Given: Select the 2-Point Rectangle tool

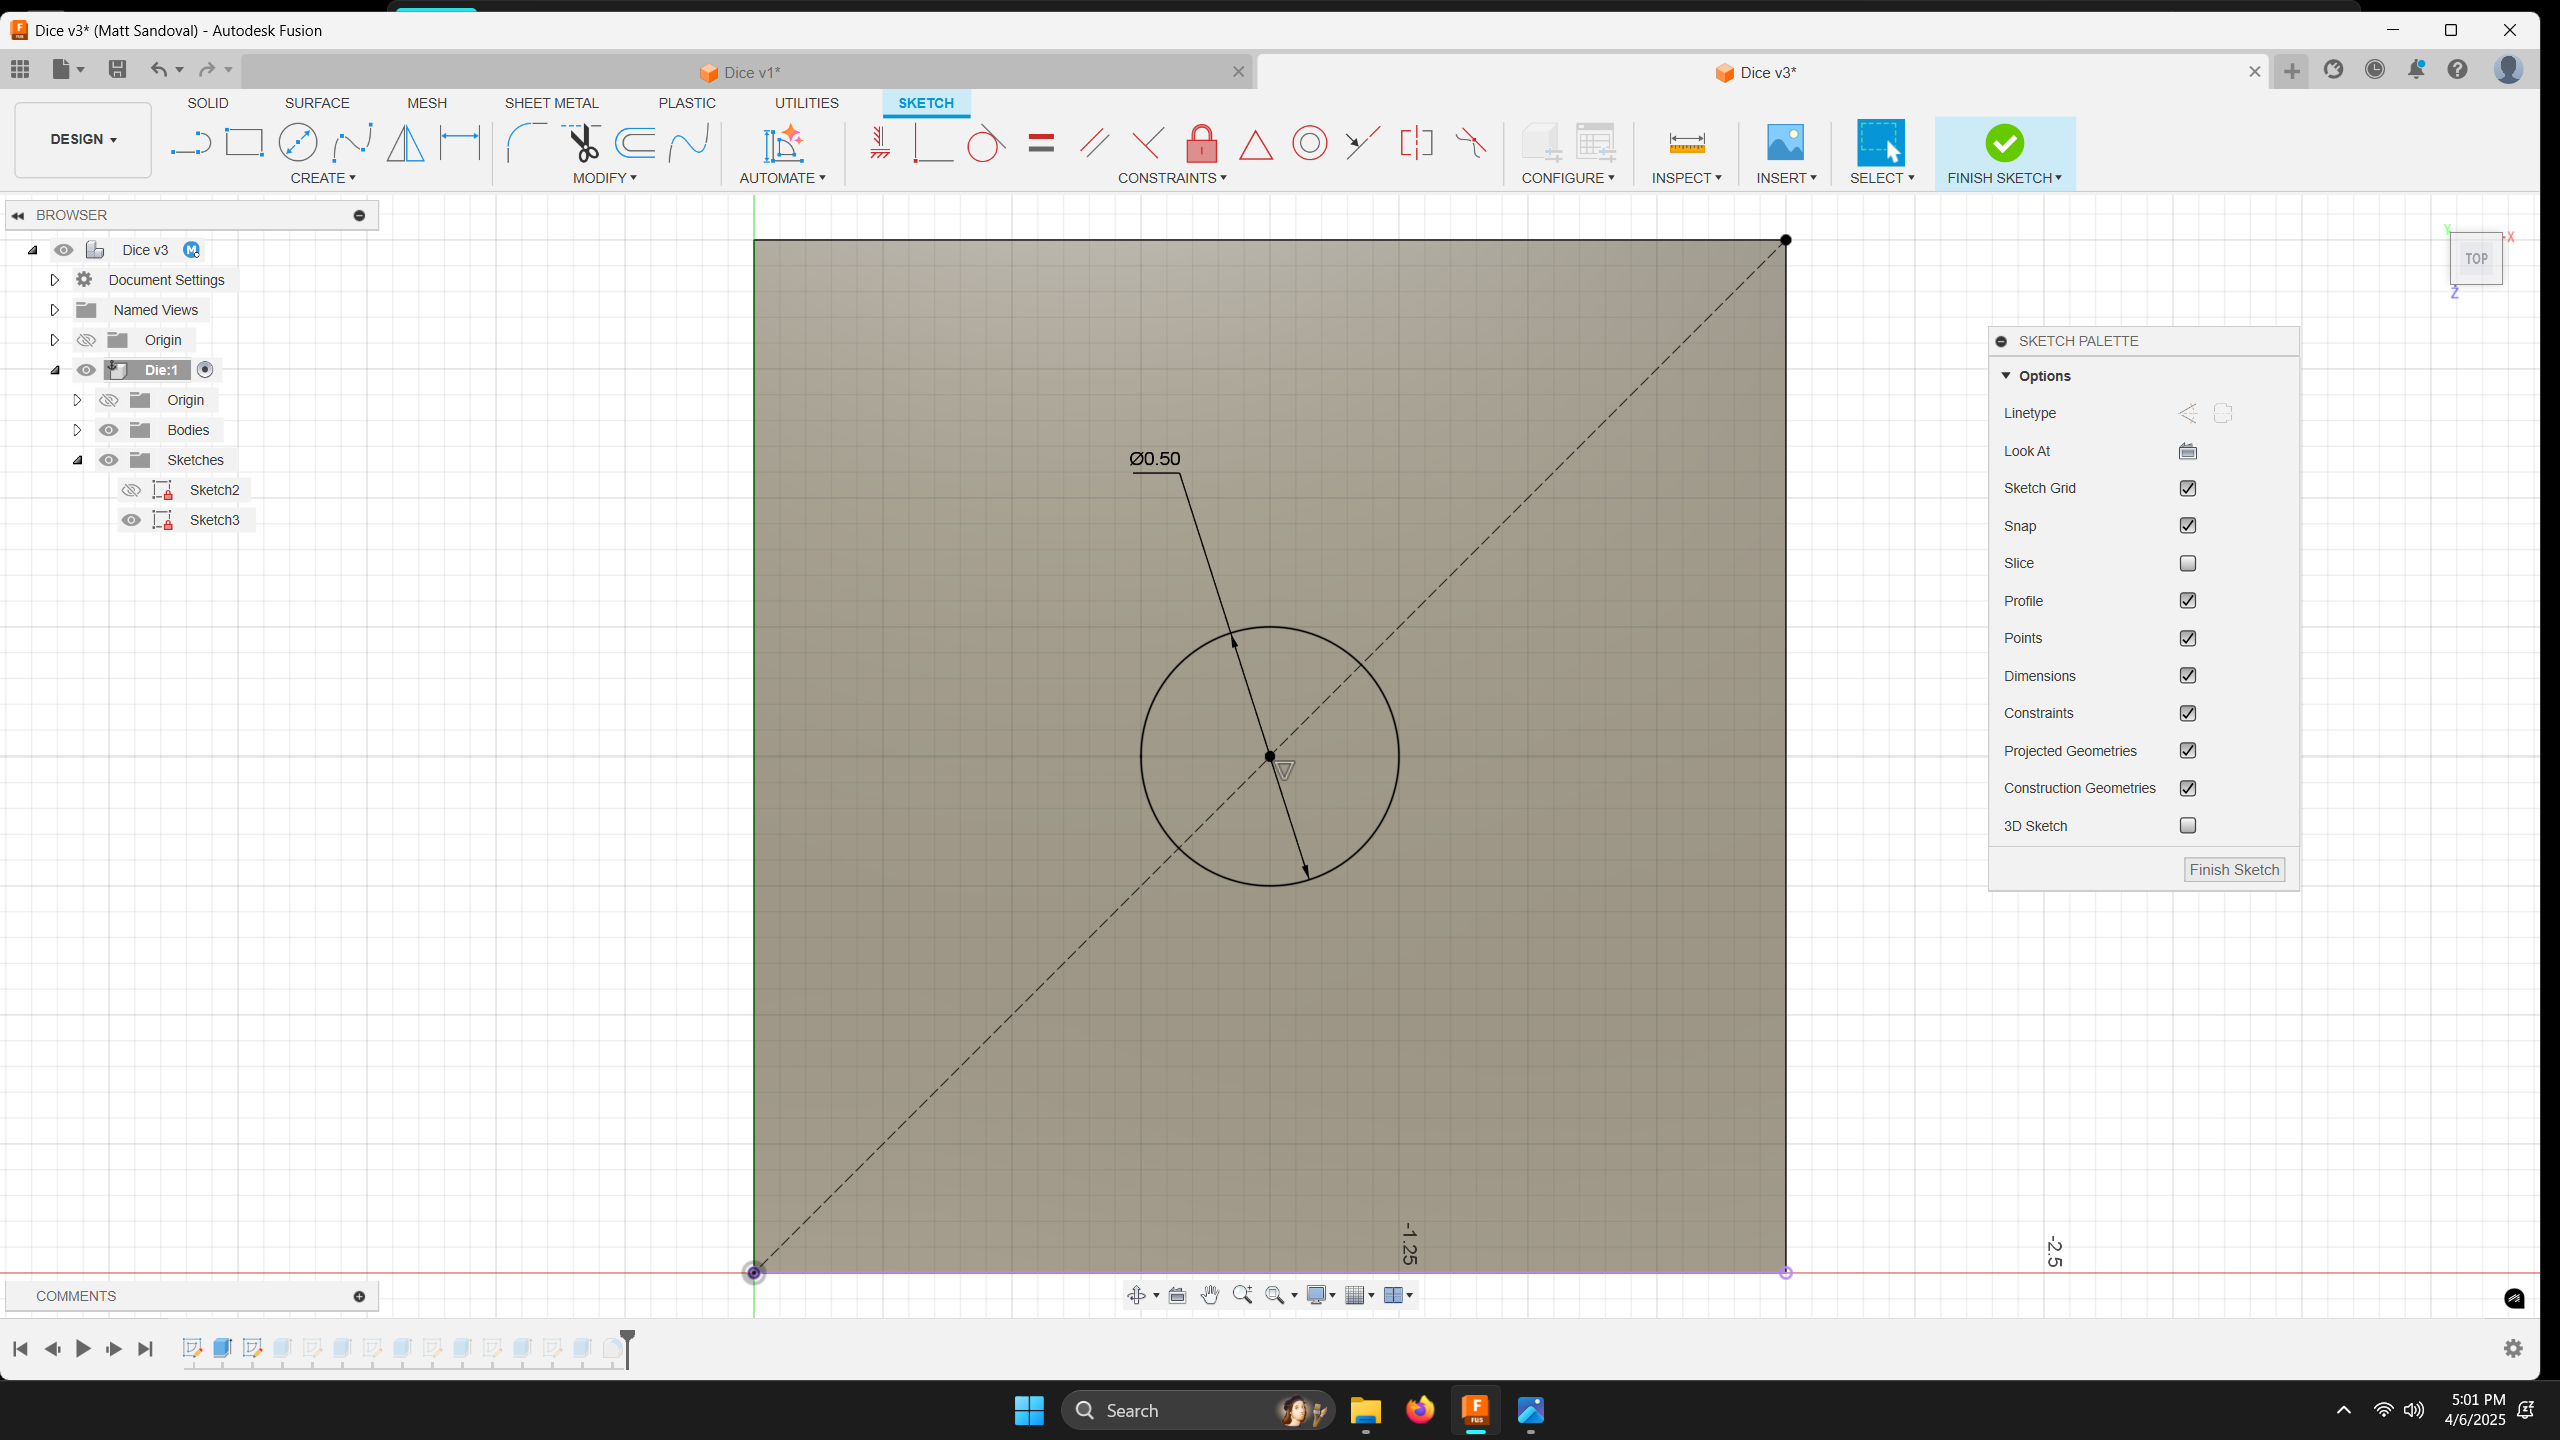Looking at the screenshot, I should (244, 143).
